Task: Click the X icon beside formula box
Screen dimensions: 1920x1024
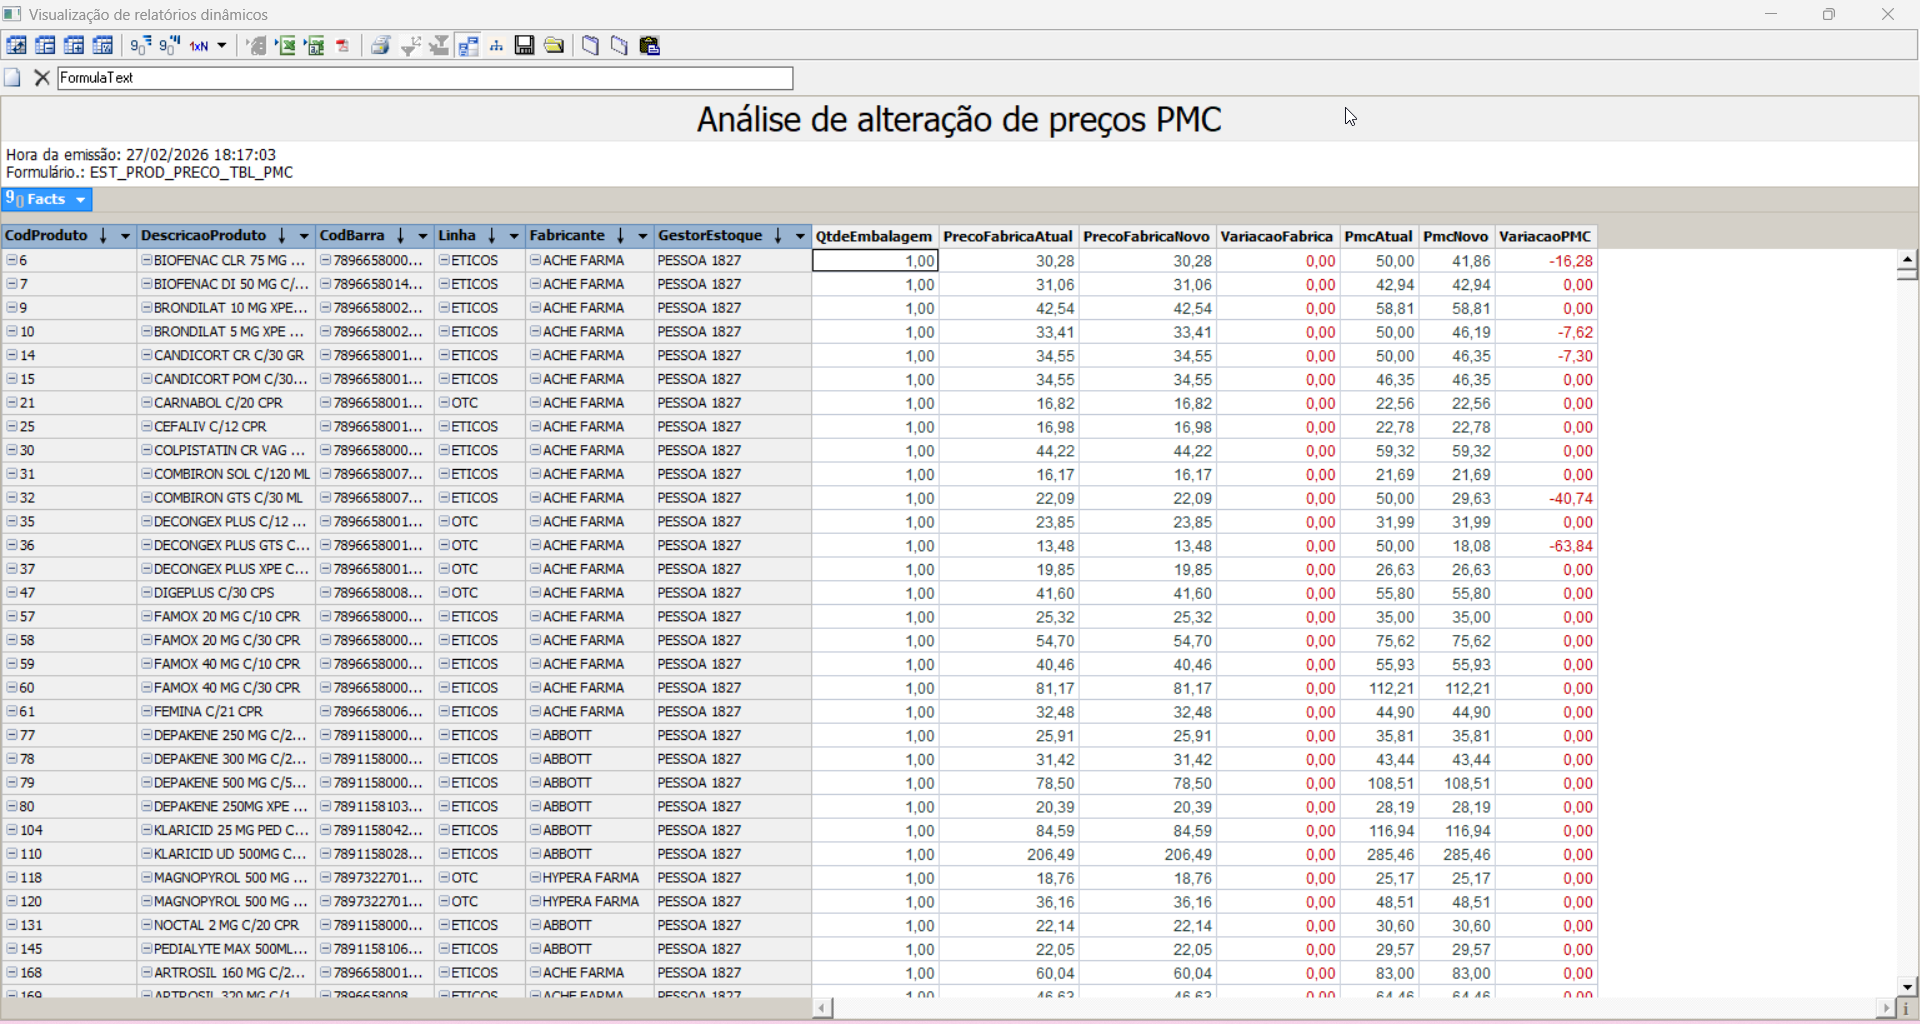Action: (42, 78)
